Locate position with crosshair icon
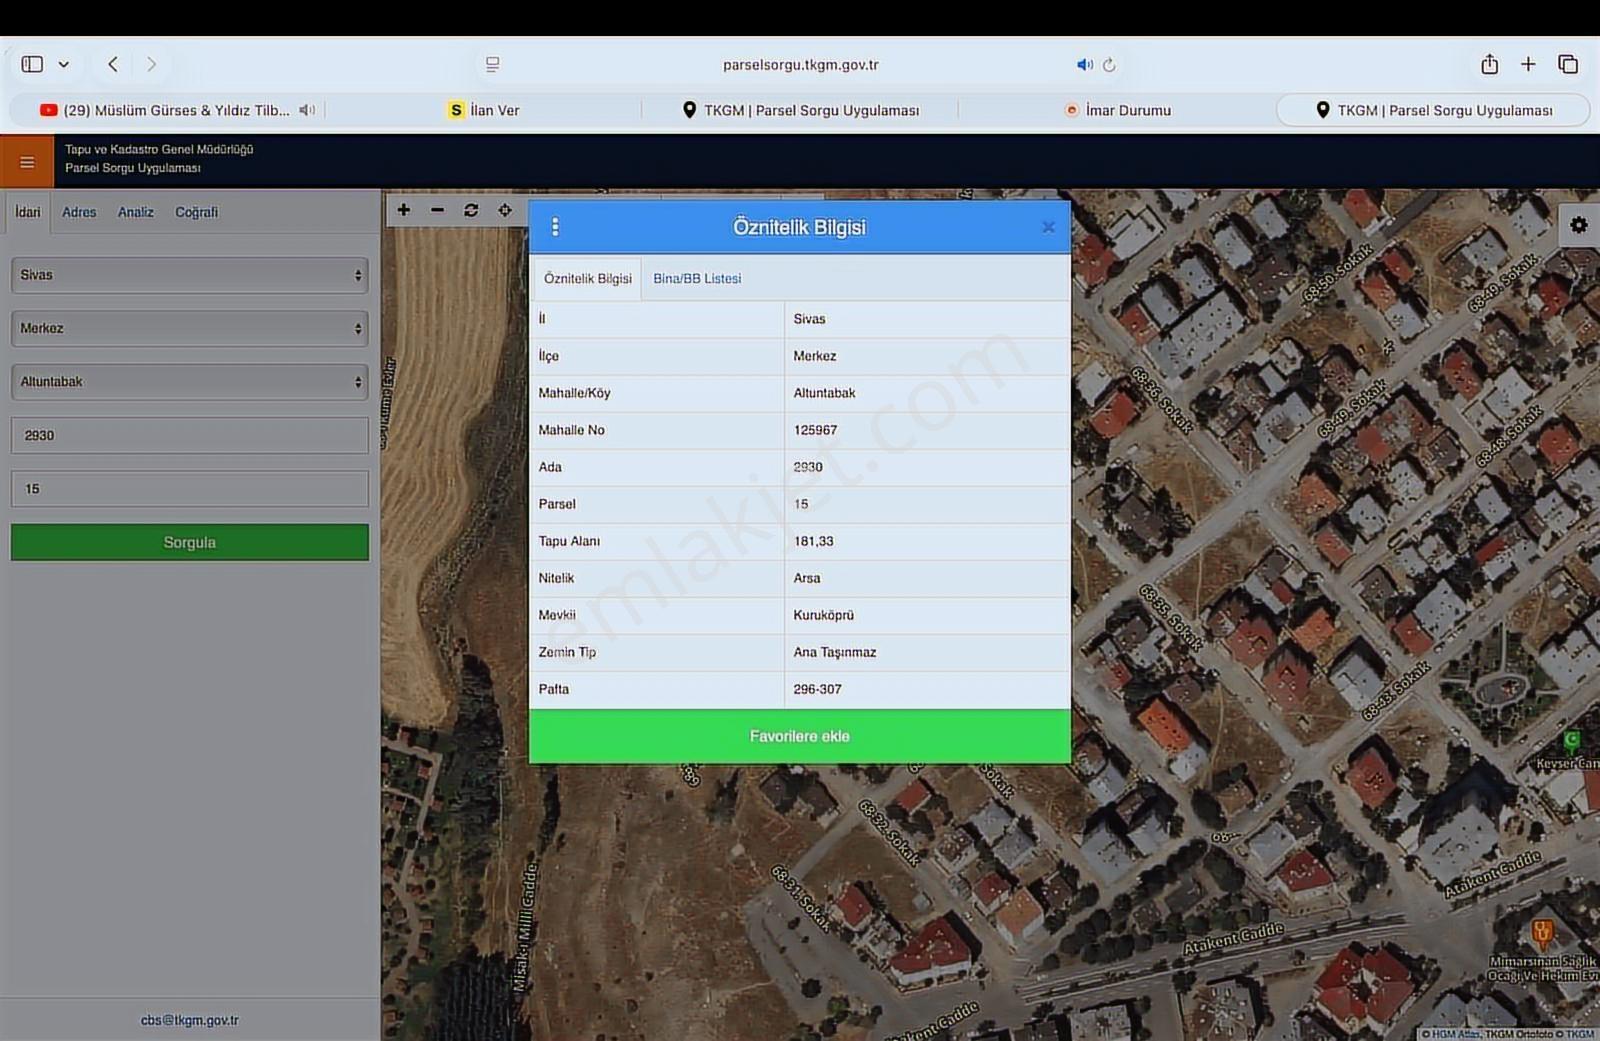The image size is (1600, 1041). pyautogui.click(x=505, y=210)
